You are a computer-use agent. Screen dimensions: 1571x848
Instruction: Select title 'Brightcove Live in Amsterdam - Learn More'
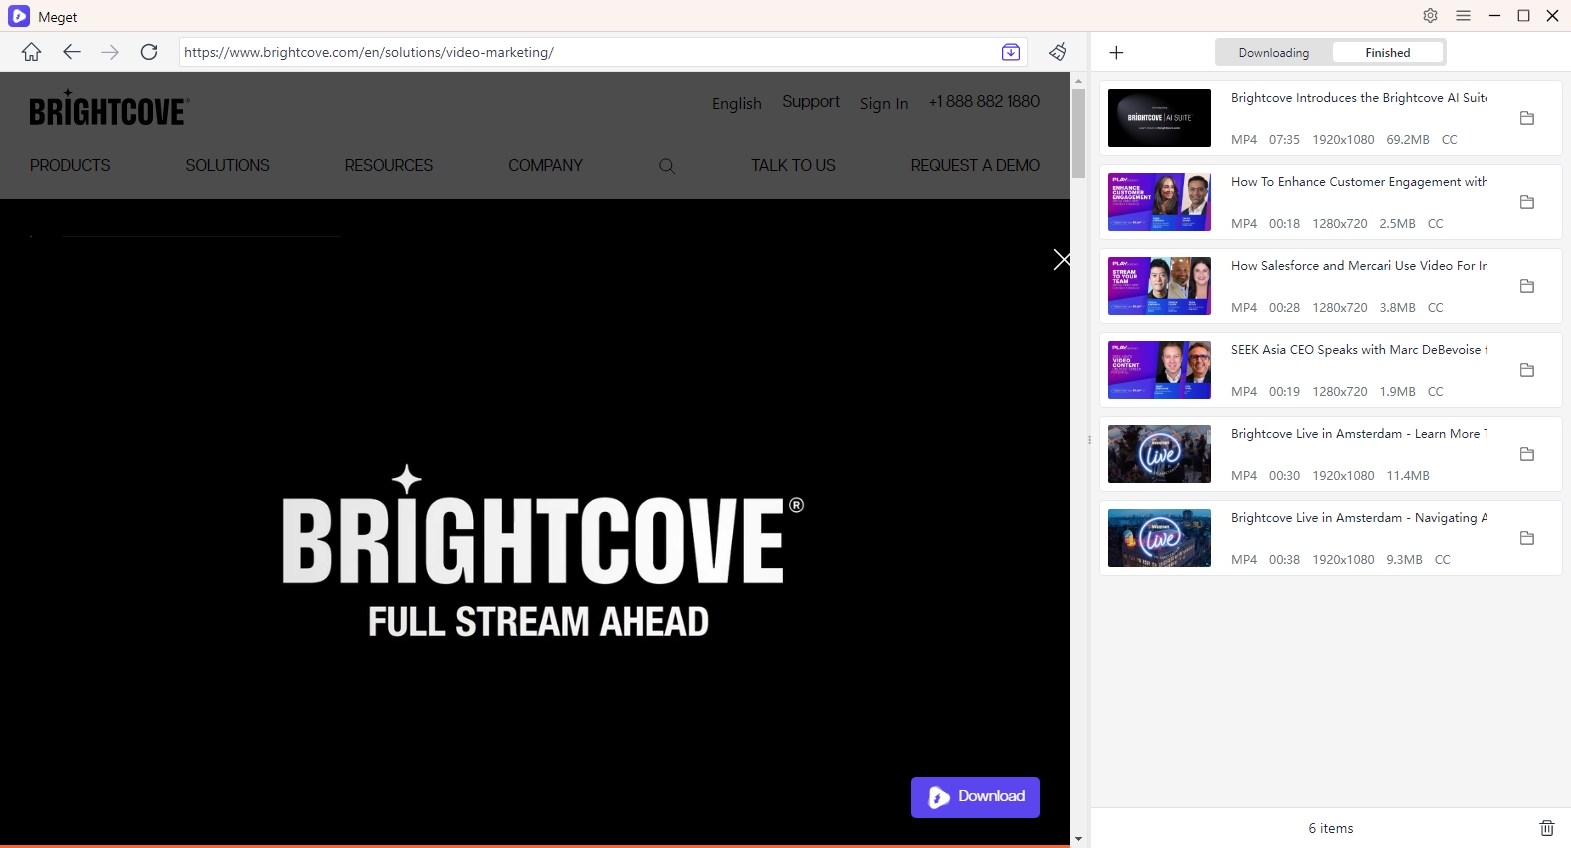pos(1359,434)
